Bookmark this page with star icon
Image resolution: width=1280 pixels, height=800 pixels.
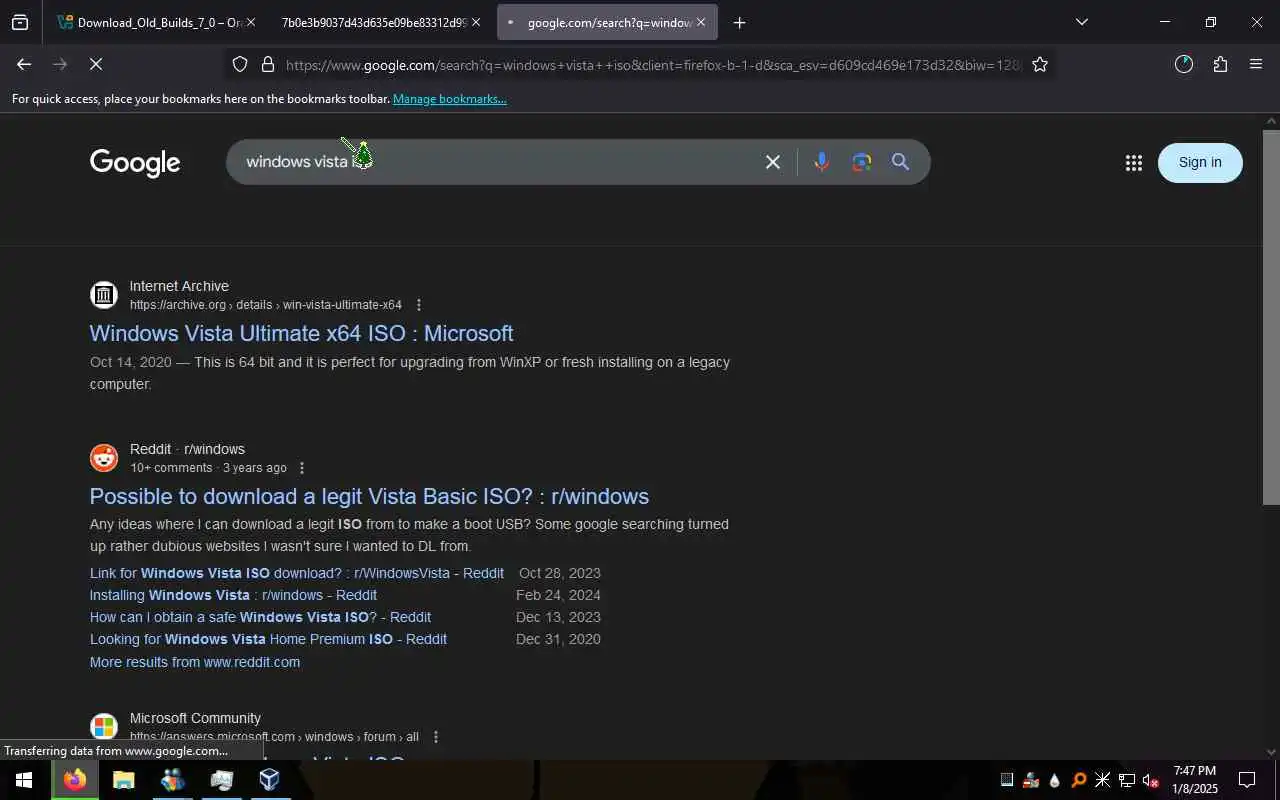coord(1040,65)
